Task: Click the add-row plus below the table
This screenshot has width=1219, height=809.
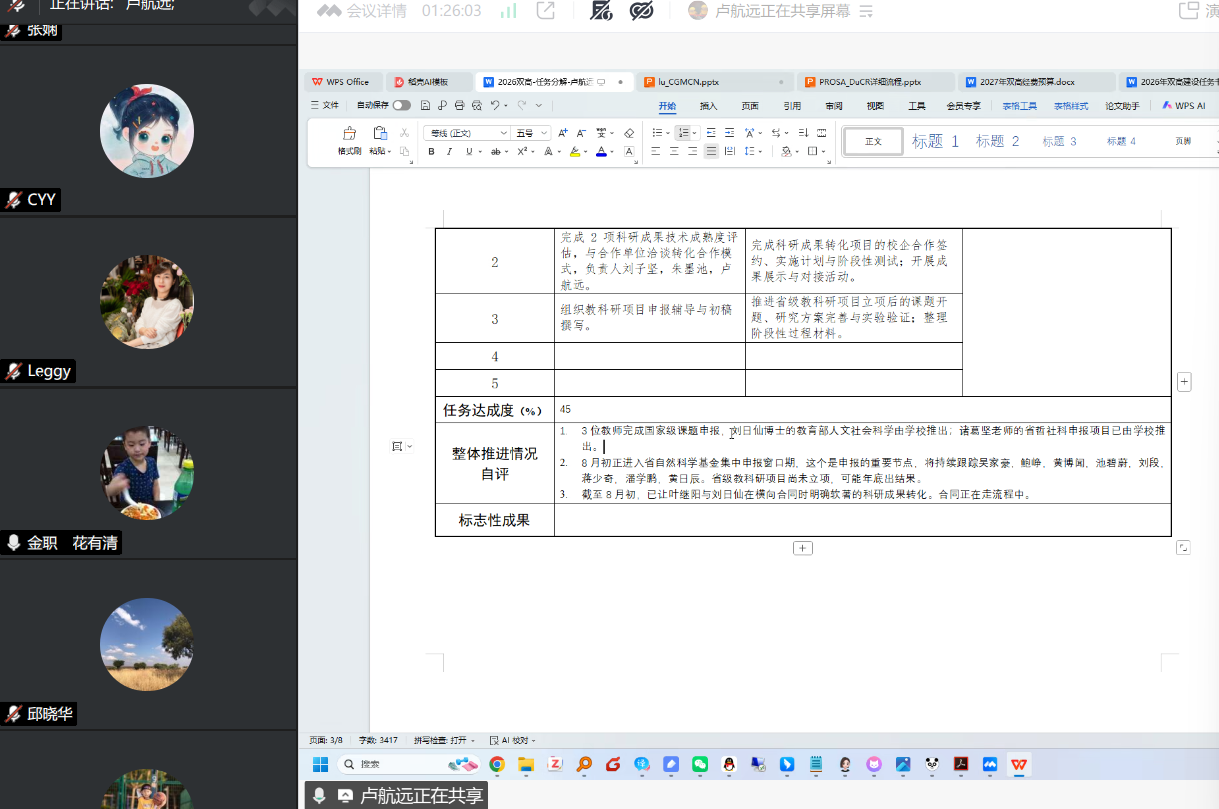Action: (x=802, y=548)
